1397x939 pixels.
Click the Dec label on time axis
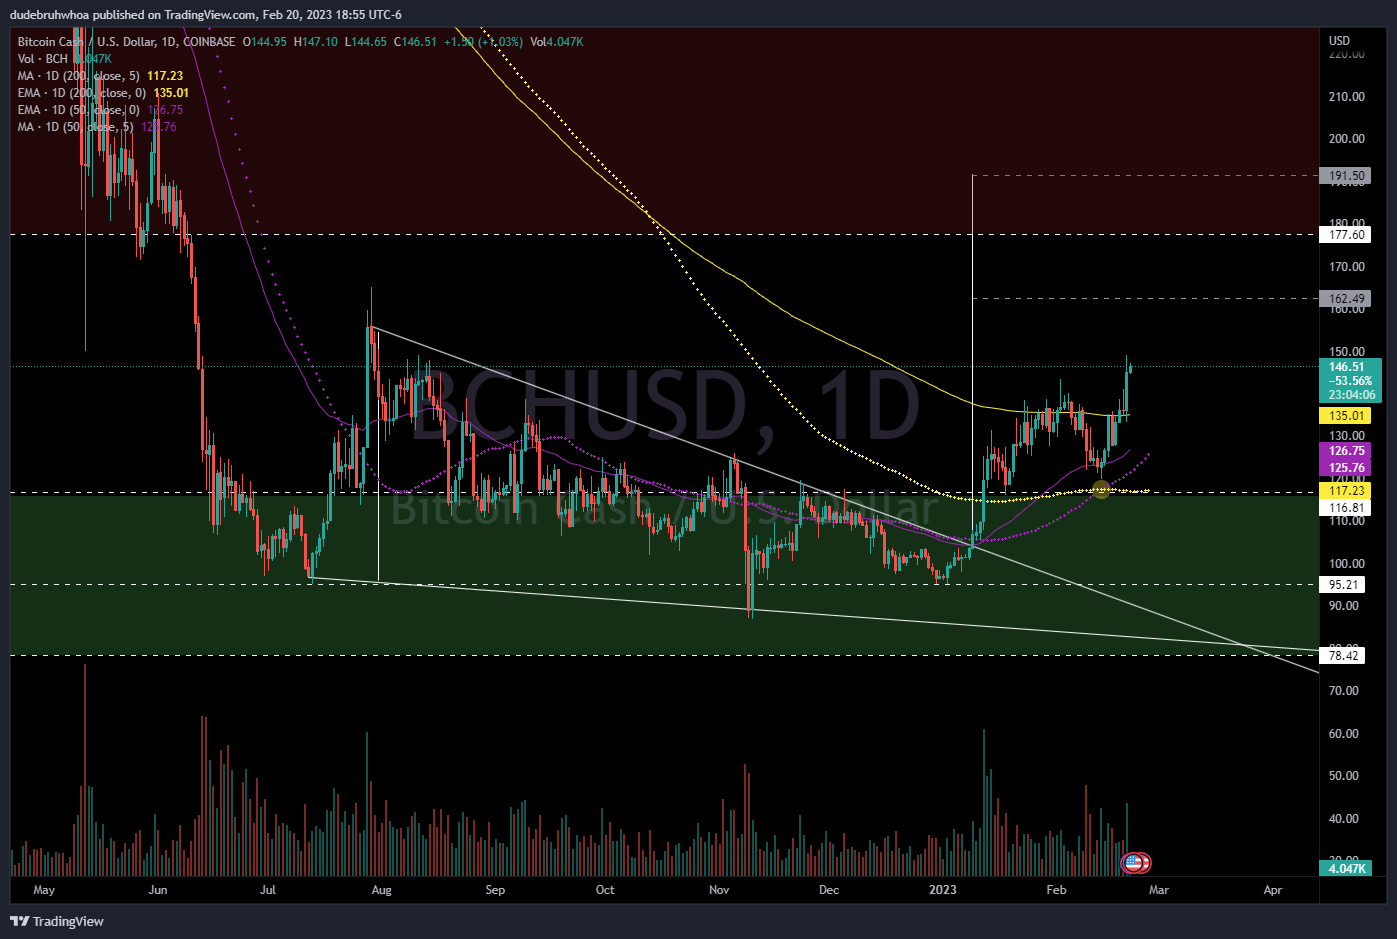click(829, 890)
